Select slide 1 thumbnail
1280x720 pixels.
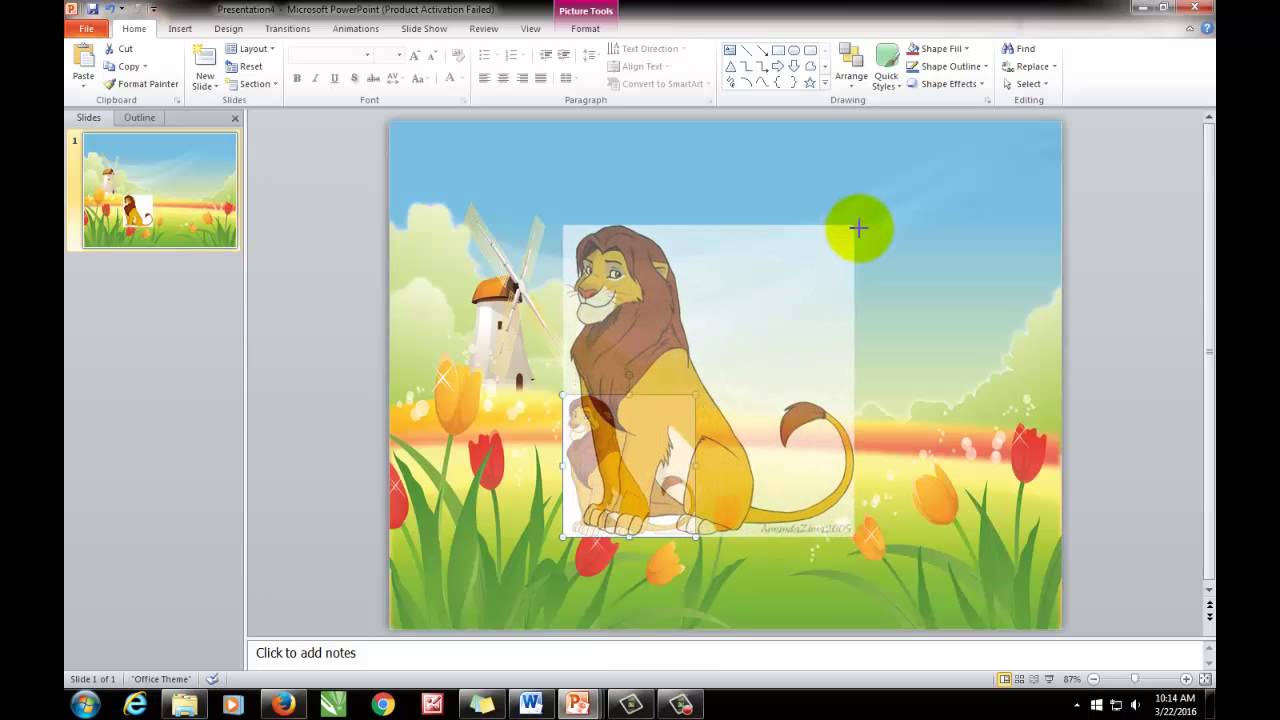tap(160, 190)
